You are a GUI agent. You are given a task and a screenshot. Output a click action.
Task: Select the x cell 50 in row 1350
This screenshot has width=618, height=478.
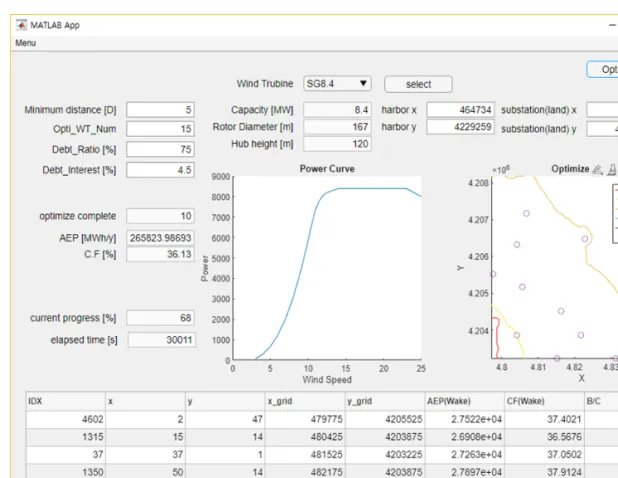coord(145,472)
